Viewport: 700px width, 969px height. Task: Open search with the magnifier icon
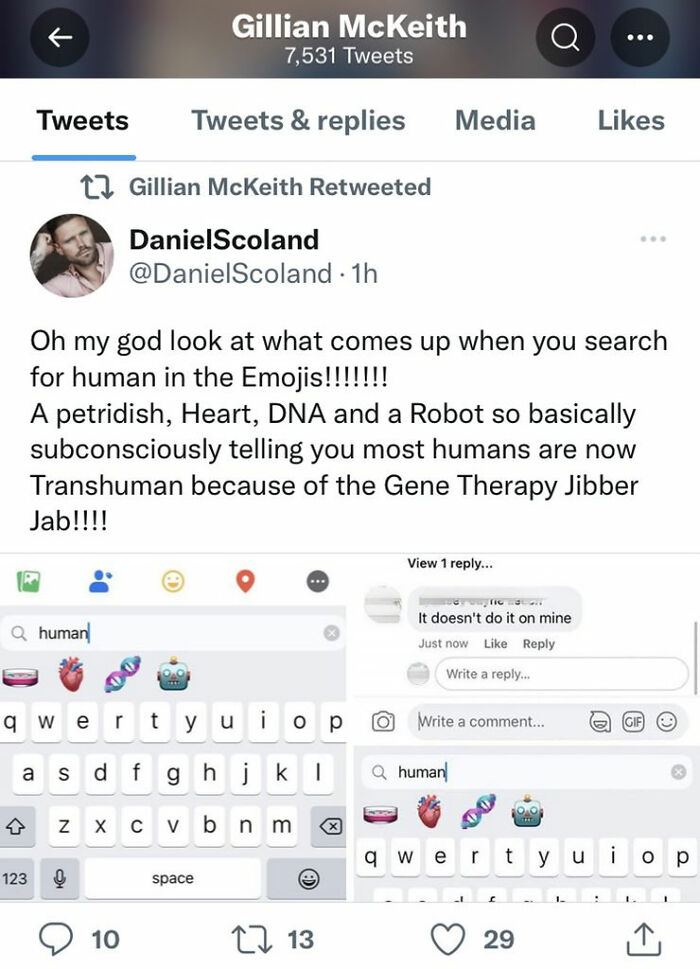tap(565, 38)
